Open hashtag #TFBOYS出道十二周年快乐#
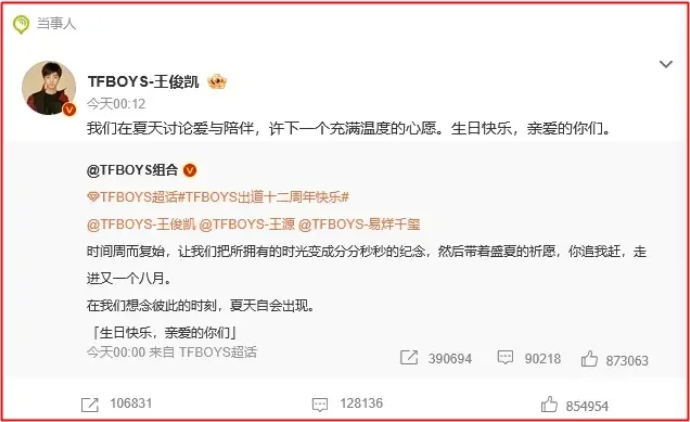The width and height of the screenshot is (690, 422). [x=264, y=197]
